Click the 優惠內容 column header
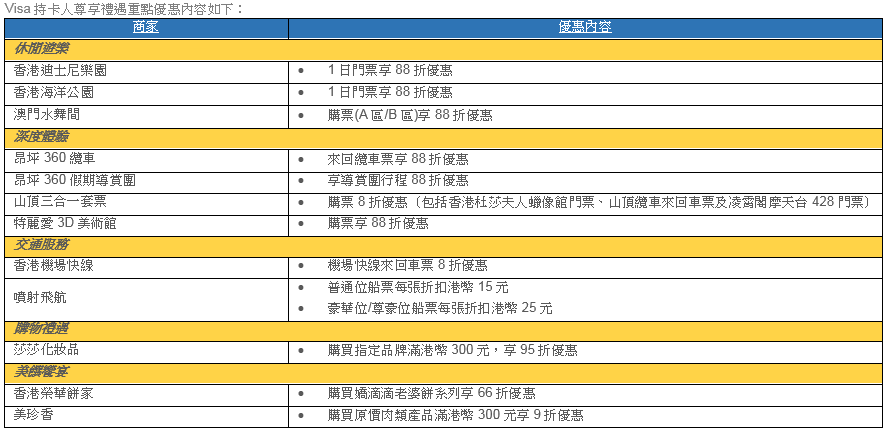 point(585,28)
